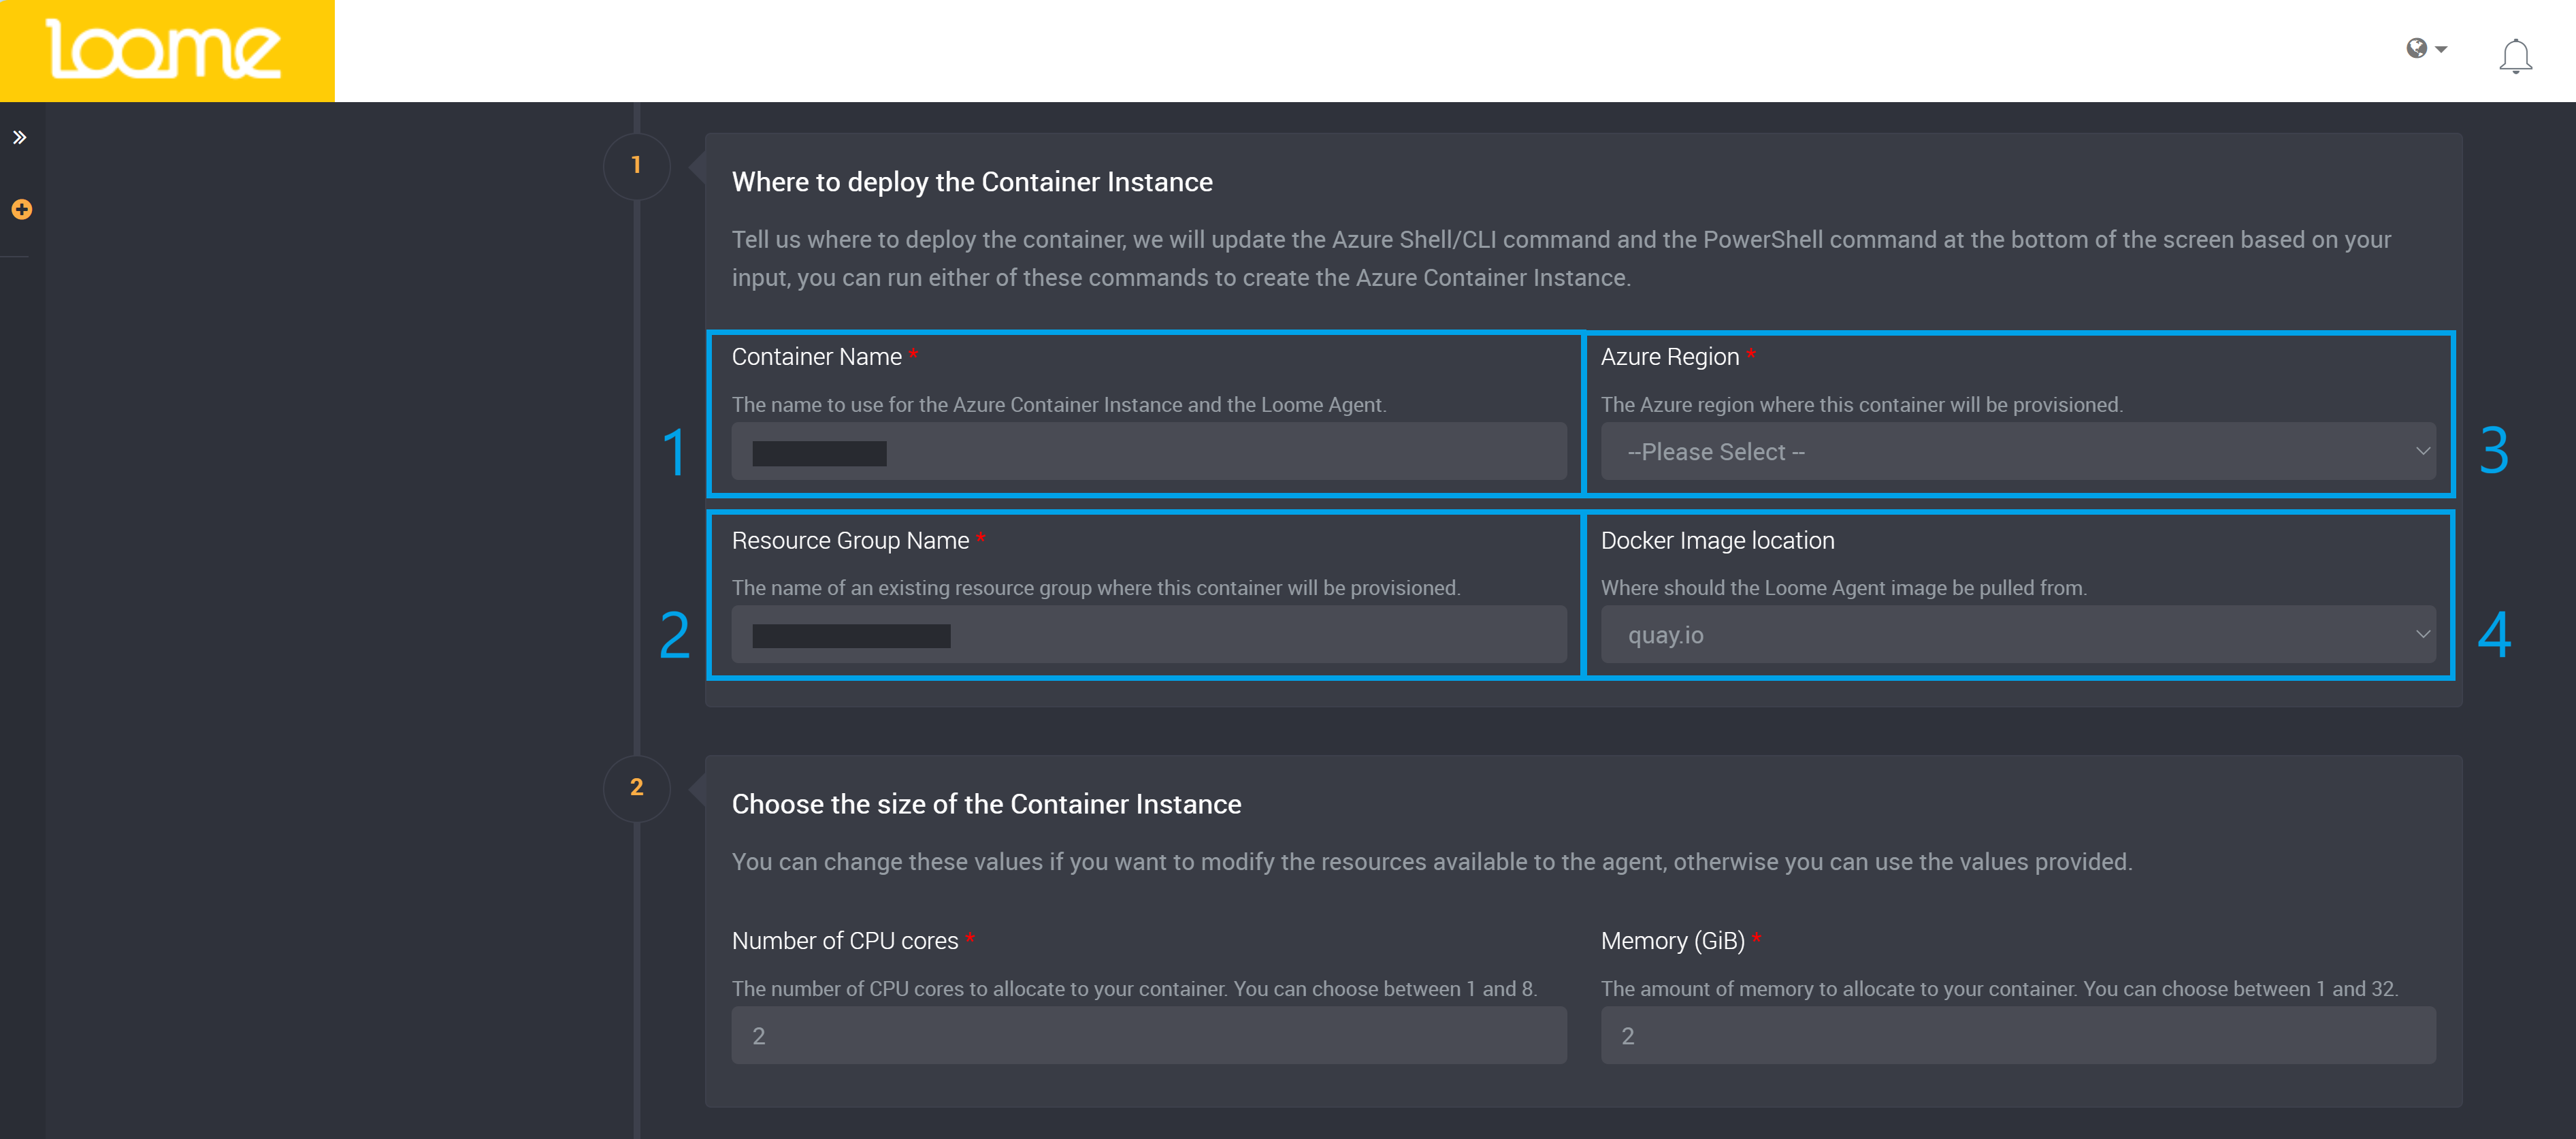The width and height of the screenshot is (2576, 1139).
Task: Click the Docker Image location label
Action: (1717, 541)
